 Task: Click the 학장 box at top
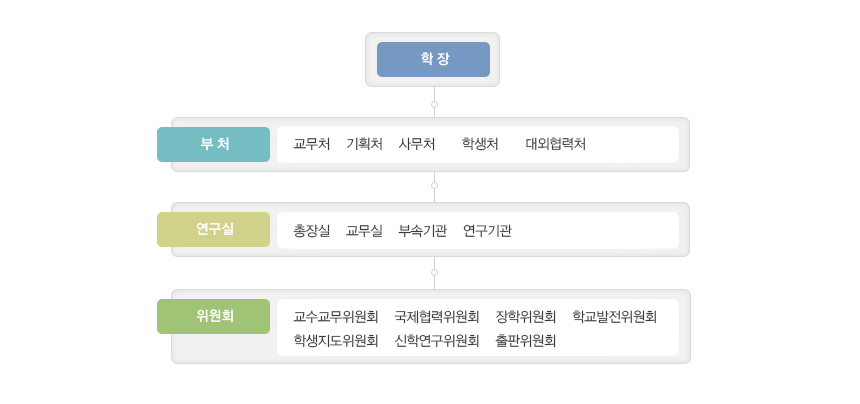click(433, 59)
